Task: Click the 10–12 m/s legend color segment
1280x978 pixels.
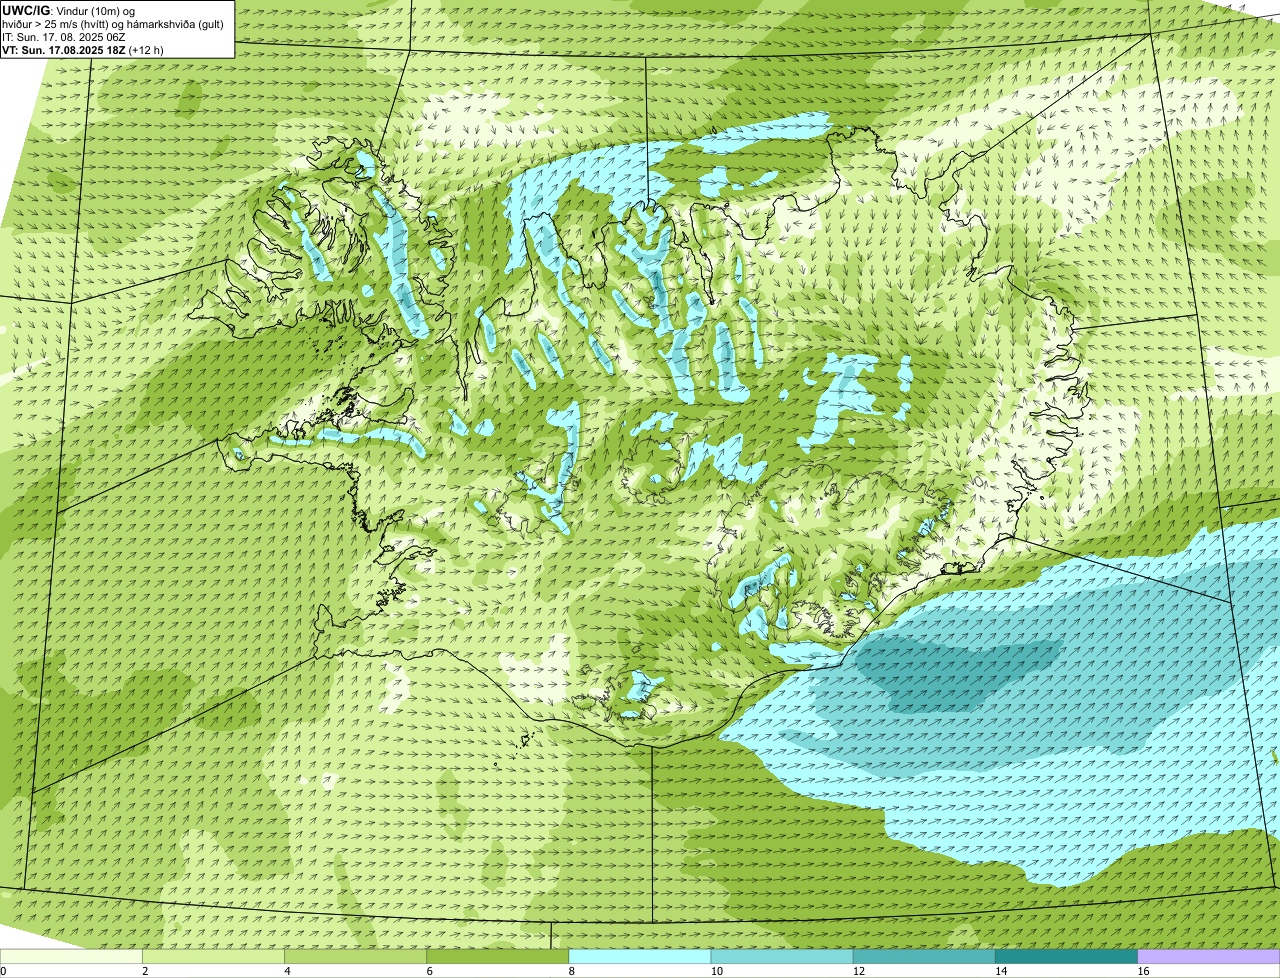Action: [x=782, y=956]
